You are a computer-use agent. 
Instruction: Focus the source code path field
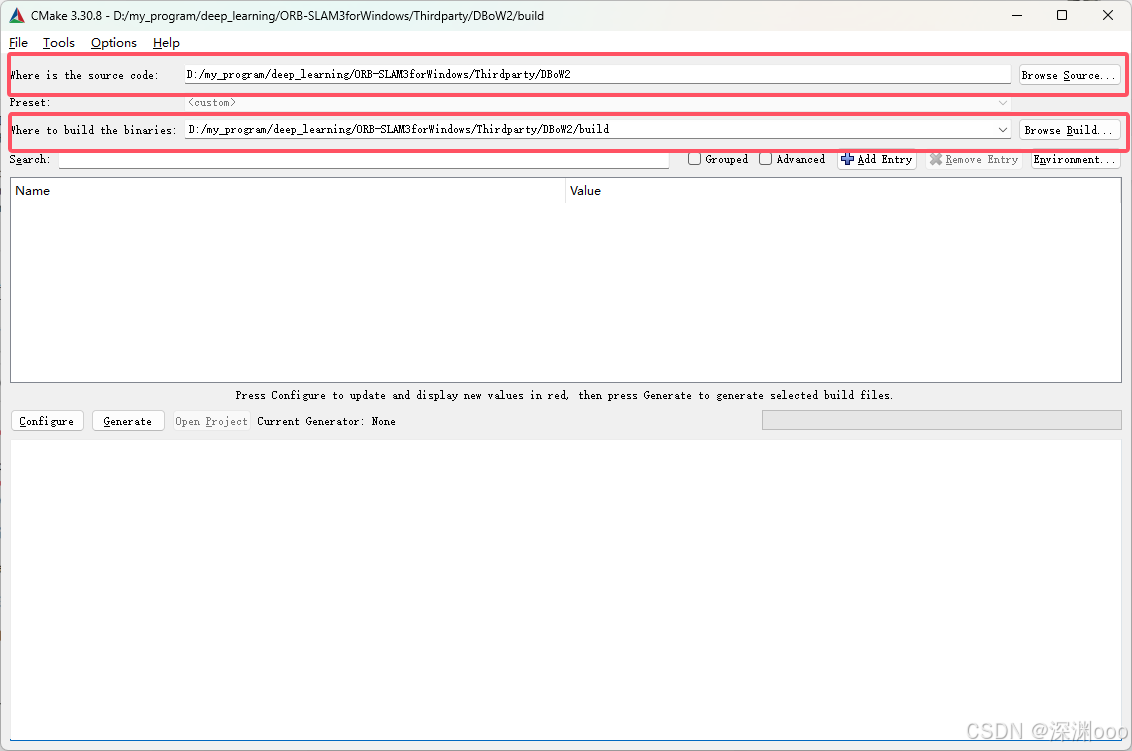[x=598, y=74]
